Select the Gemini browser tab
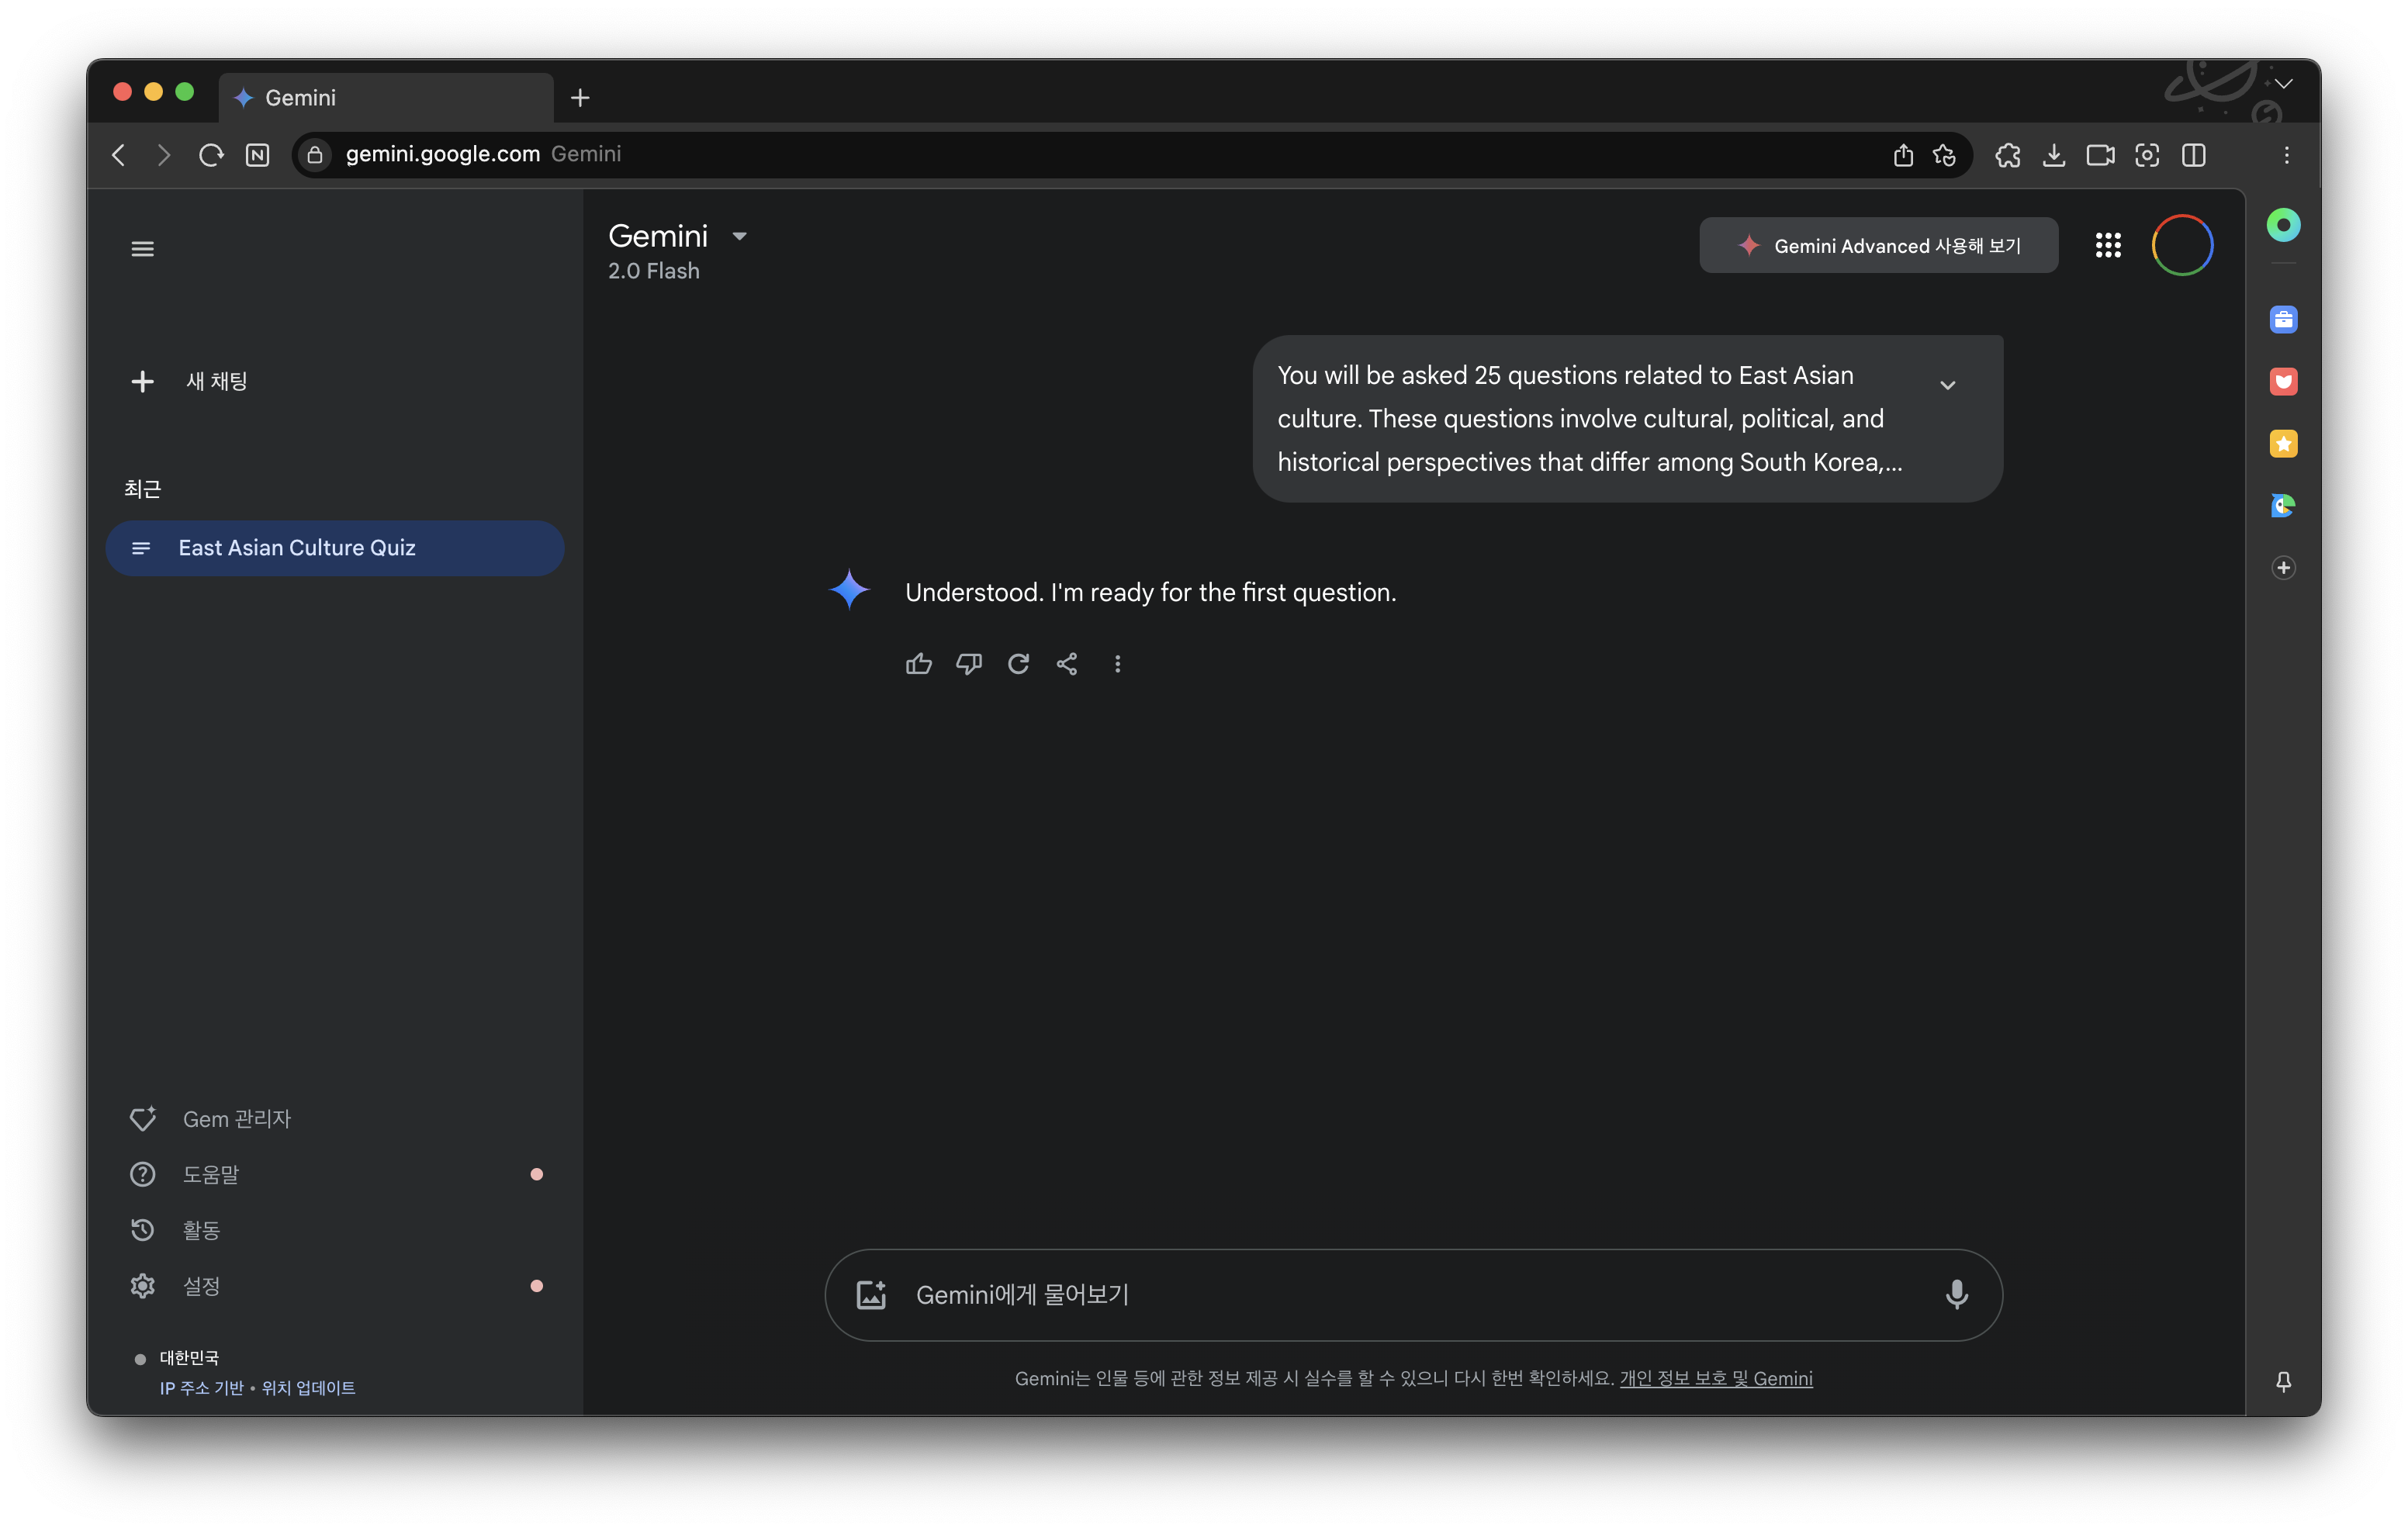The height and width of the screenshot is (1531, 2408). (x=385, y=98)
